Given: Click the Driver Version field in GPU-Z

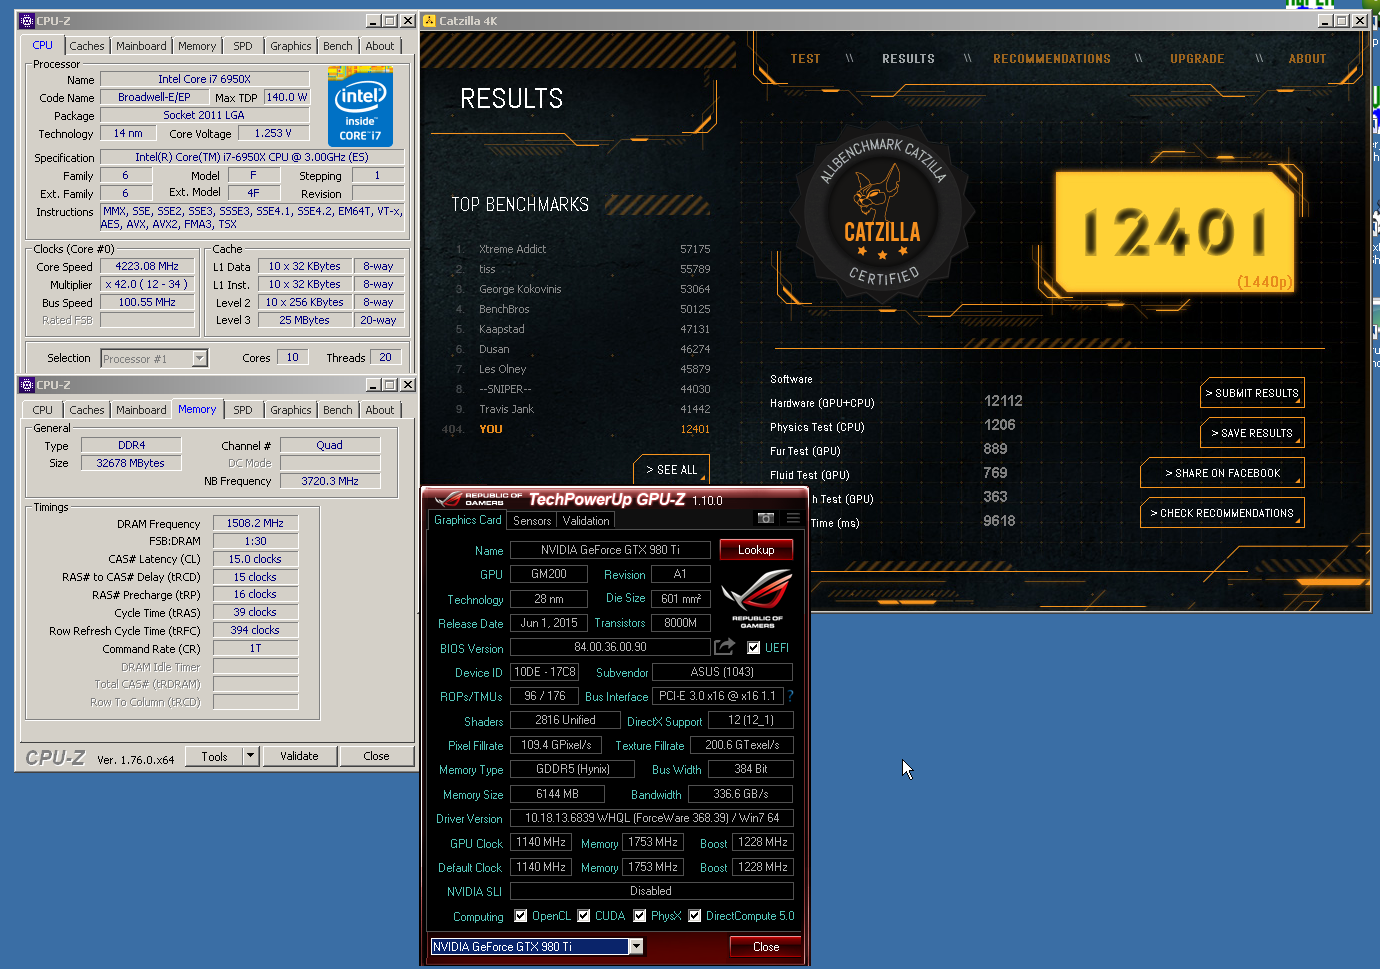Looking at the screenshot, I should point(652,818).
